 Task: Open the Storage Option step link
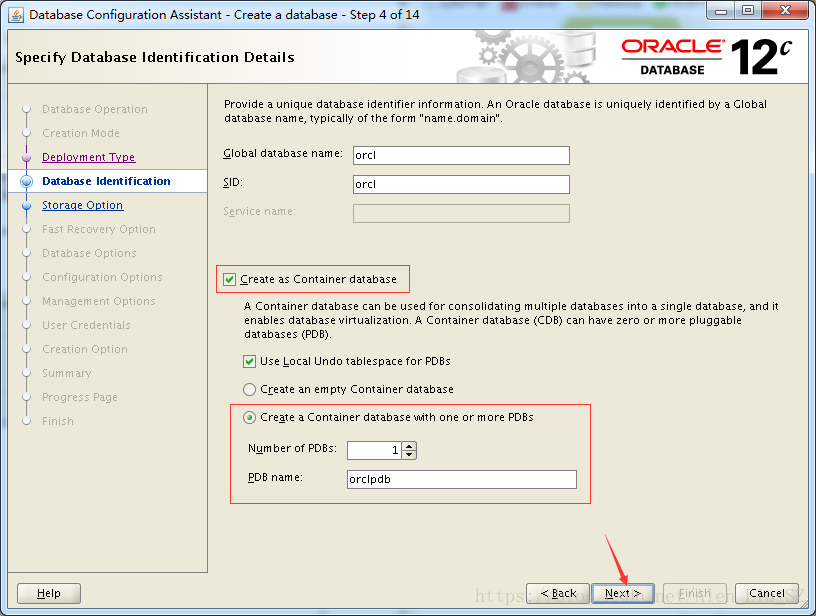pos(82,205)
